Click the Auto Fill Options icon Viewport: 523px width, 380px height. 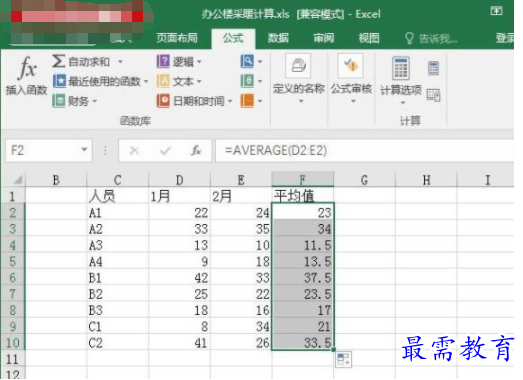tap(343, 360)
